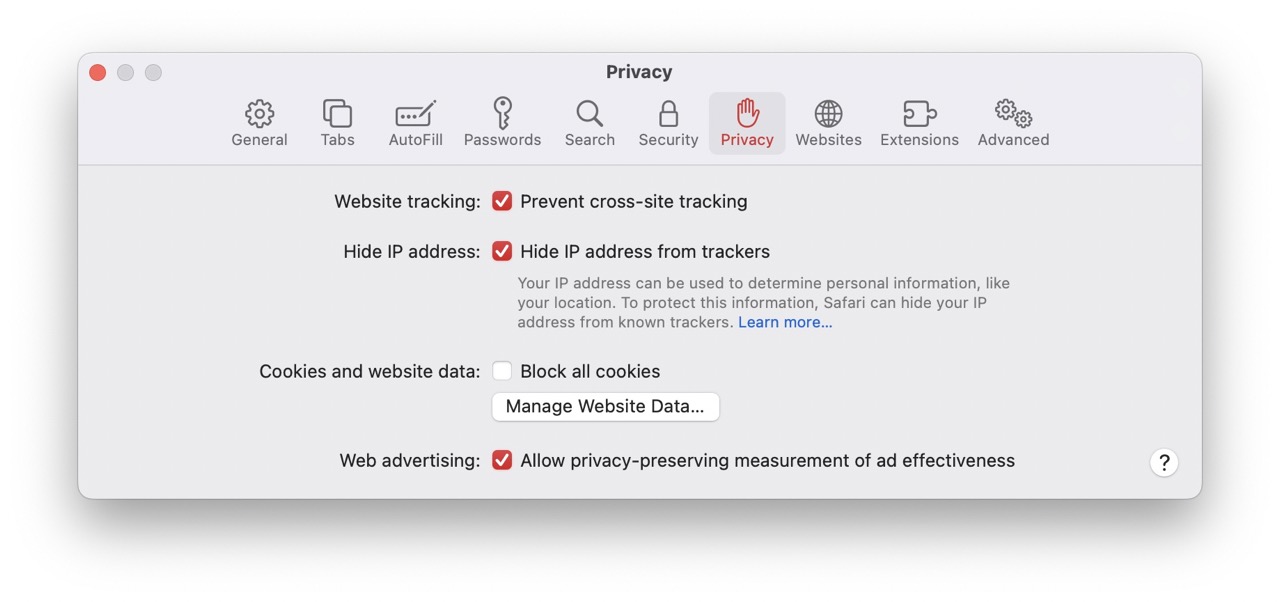Click the Manage Website Data button
1280x602 pixels.
point(605,407)
